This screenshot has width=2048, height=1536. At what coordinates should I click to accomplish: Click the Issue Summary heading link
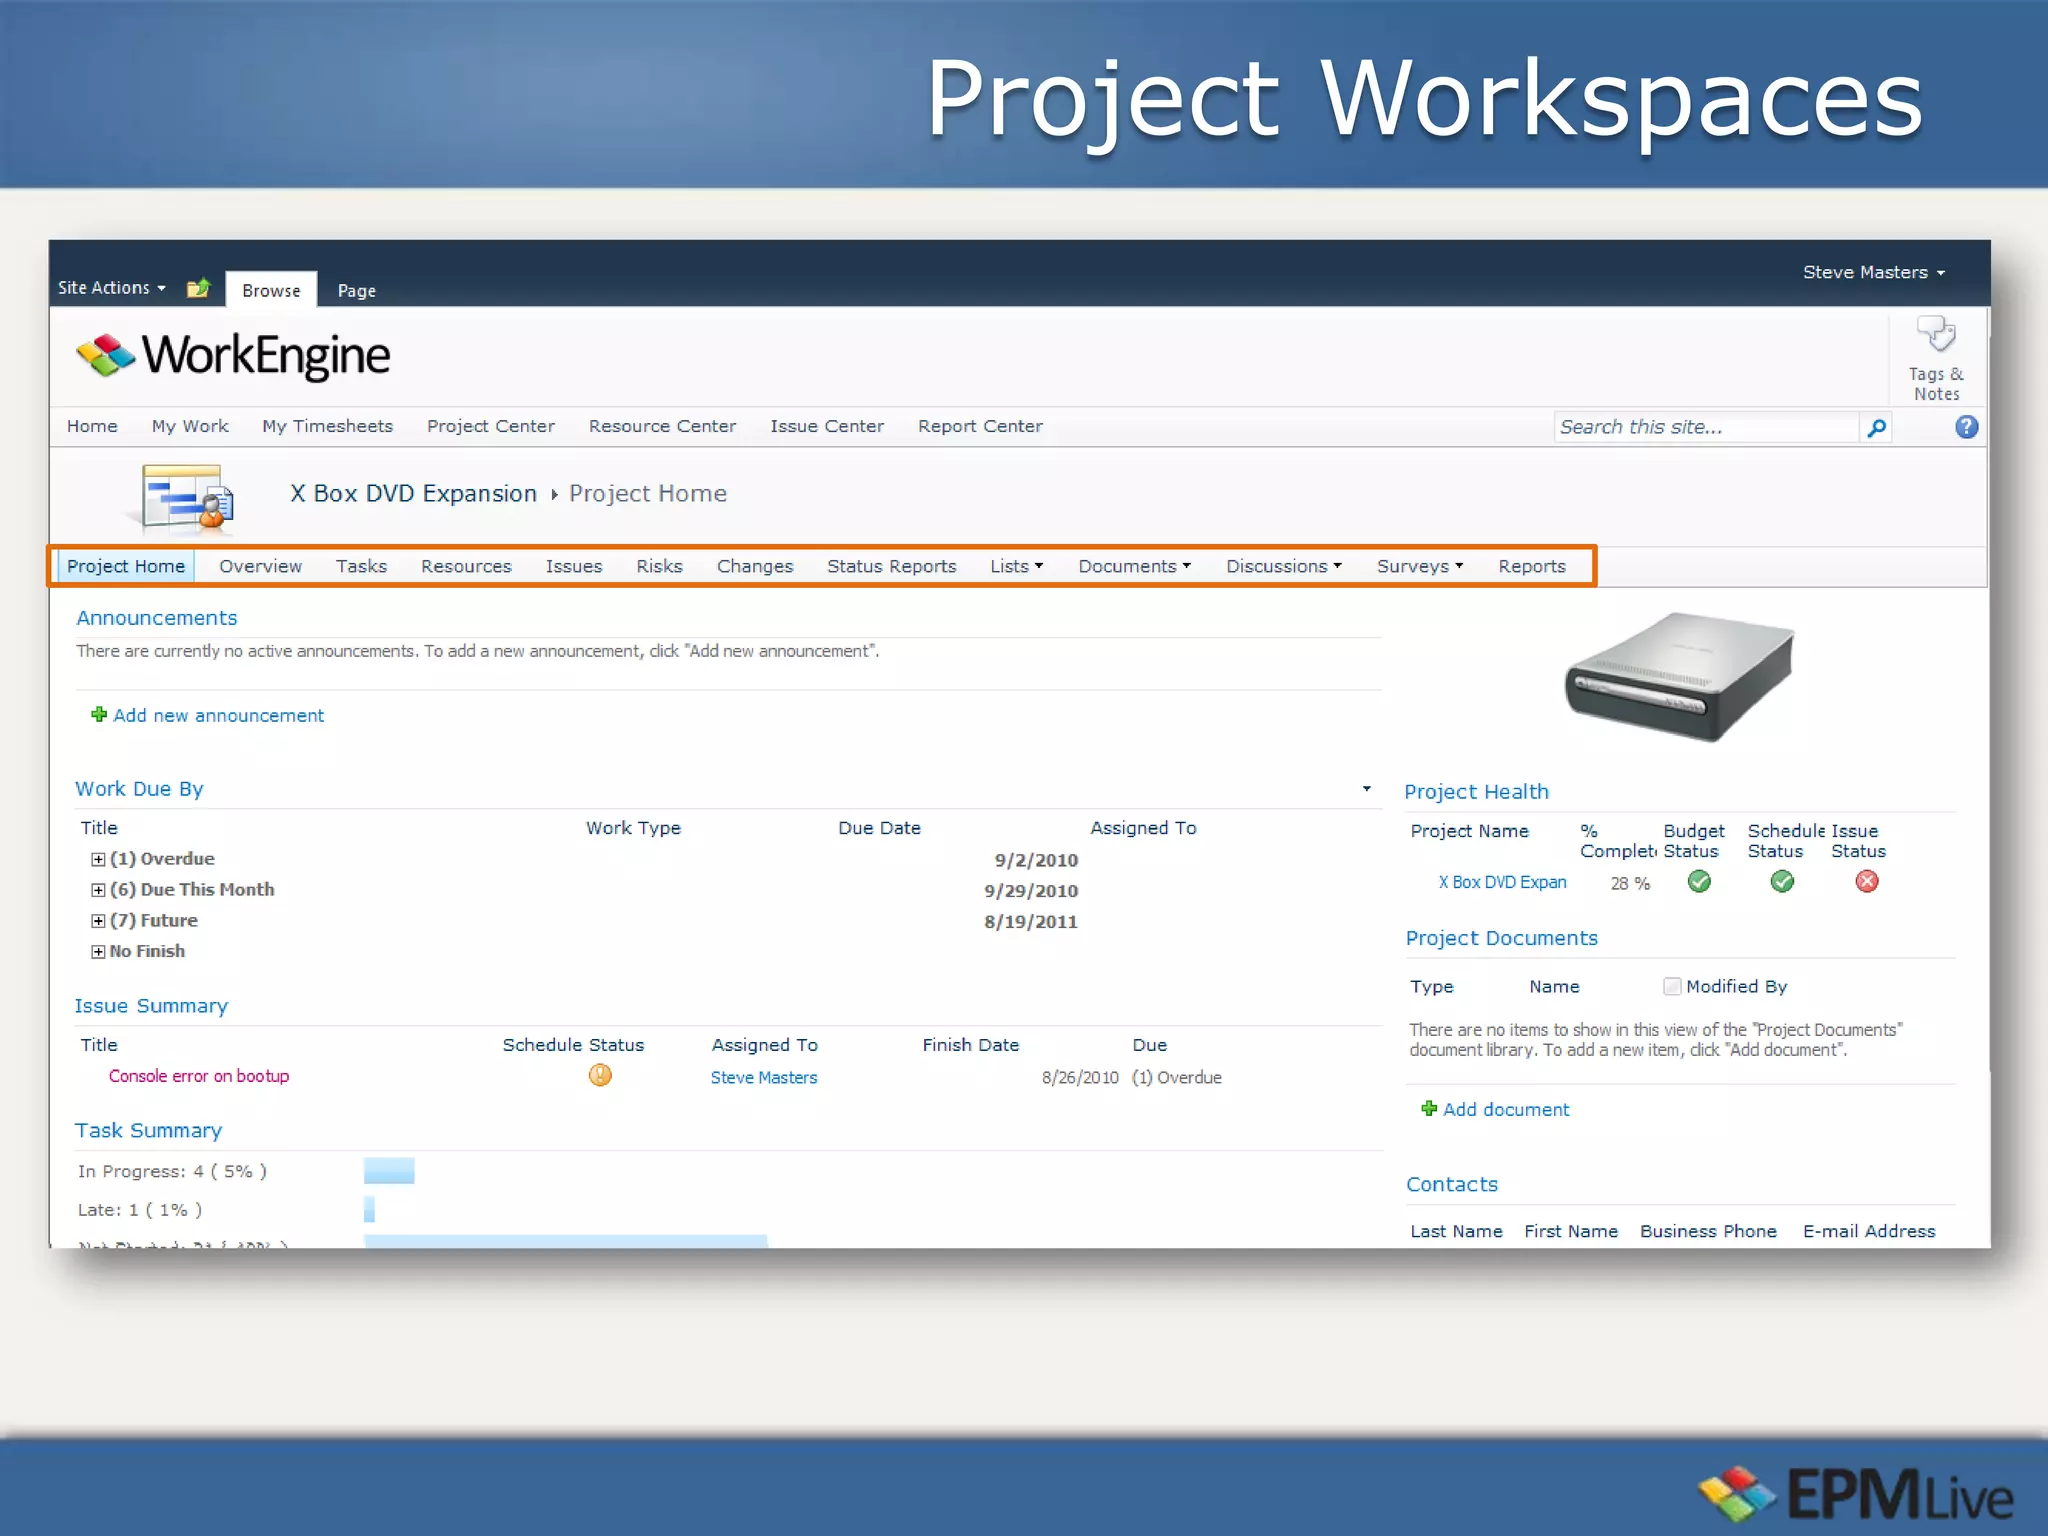coord(151,1006)
